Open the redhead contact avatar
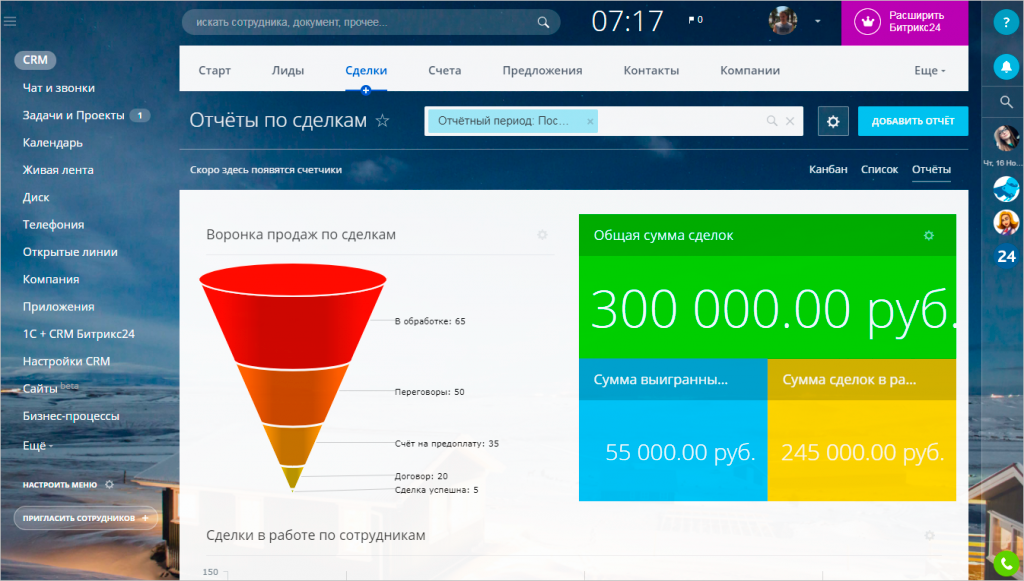Viewport: 1024px width, 581px height. click(x=1006, y=223)
